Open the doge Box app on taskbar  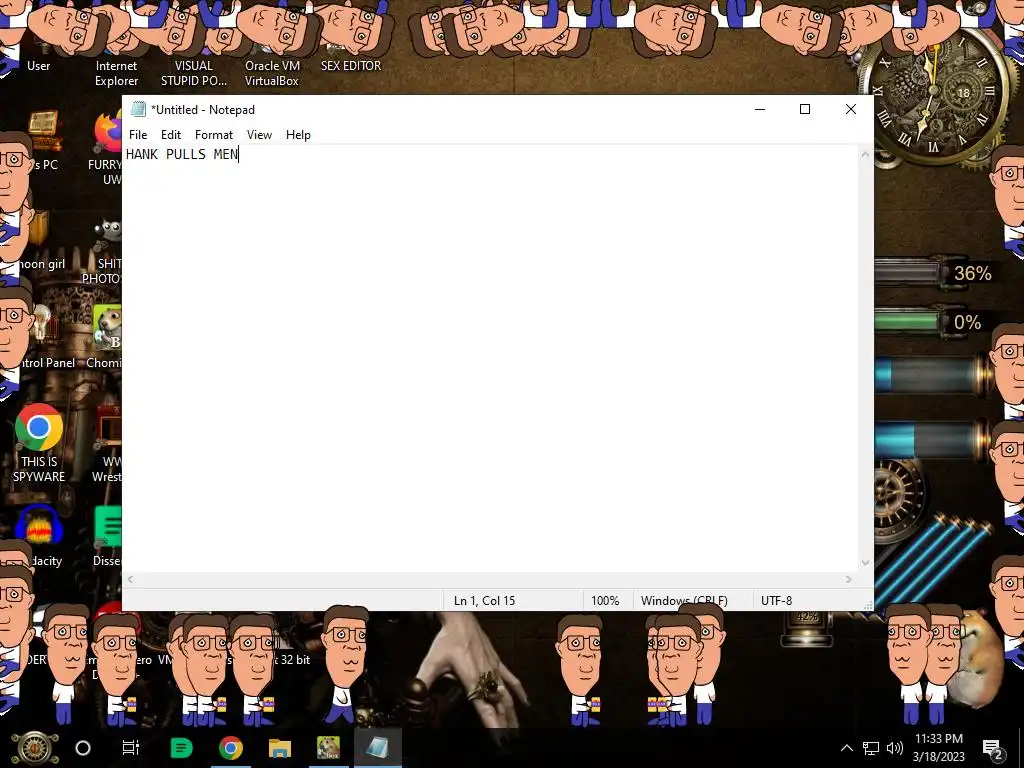[328, 748]
